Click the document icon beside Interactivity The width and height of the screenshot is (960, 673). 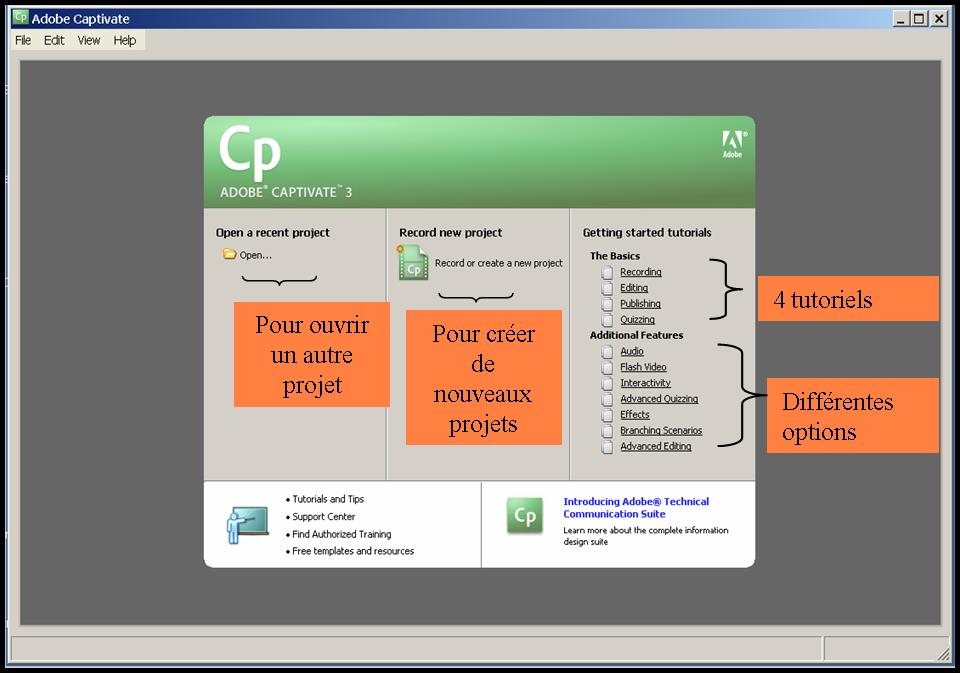point(607,384)
